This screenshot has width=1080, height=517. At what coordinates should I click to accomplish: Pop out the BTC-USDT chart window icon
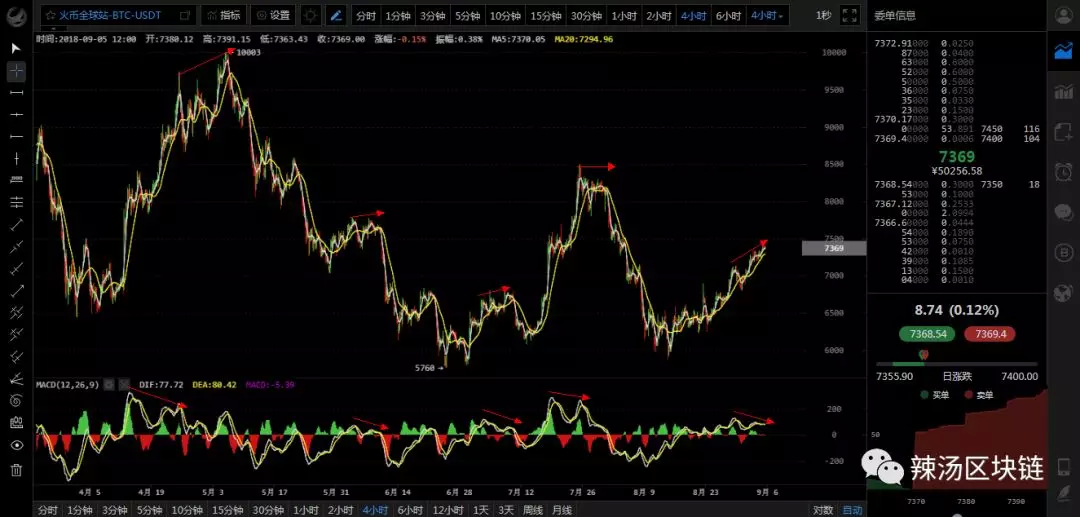tap(185, 15)
